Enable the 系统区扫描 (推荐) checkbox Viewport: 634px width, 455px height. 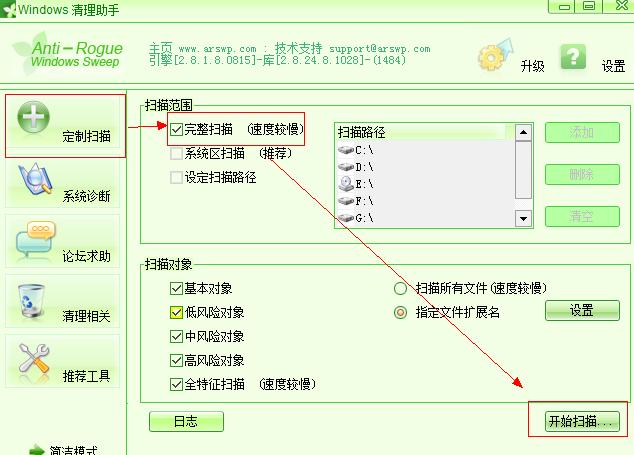pos(176,154)
